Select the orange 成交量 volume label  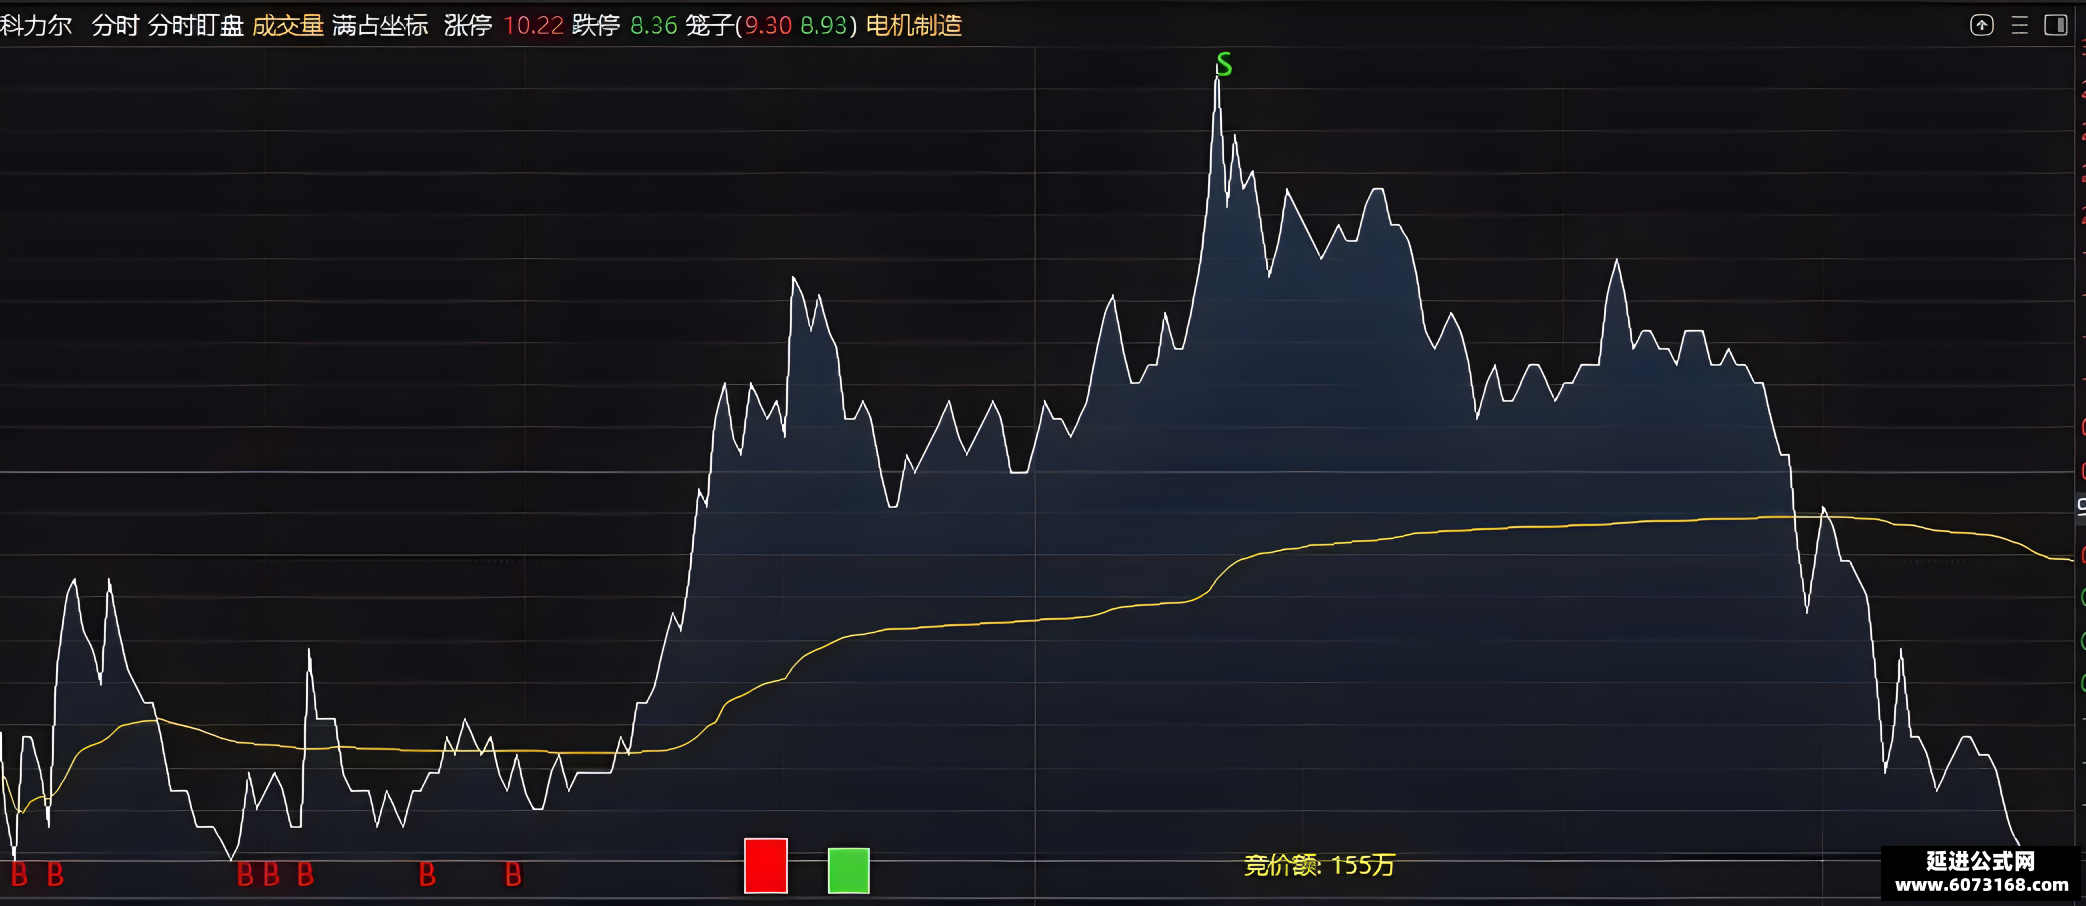[288, 25]
